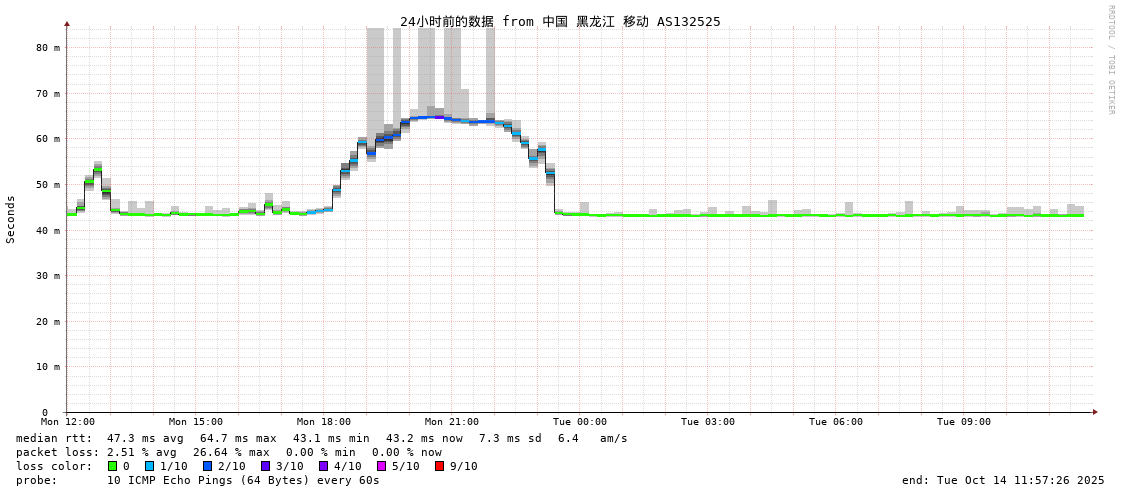
Task: Select the 4/10 loss color swatch
Action: [x=324, y=466]
